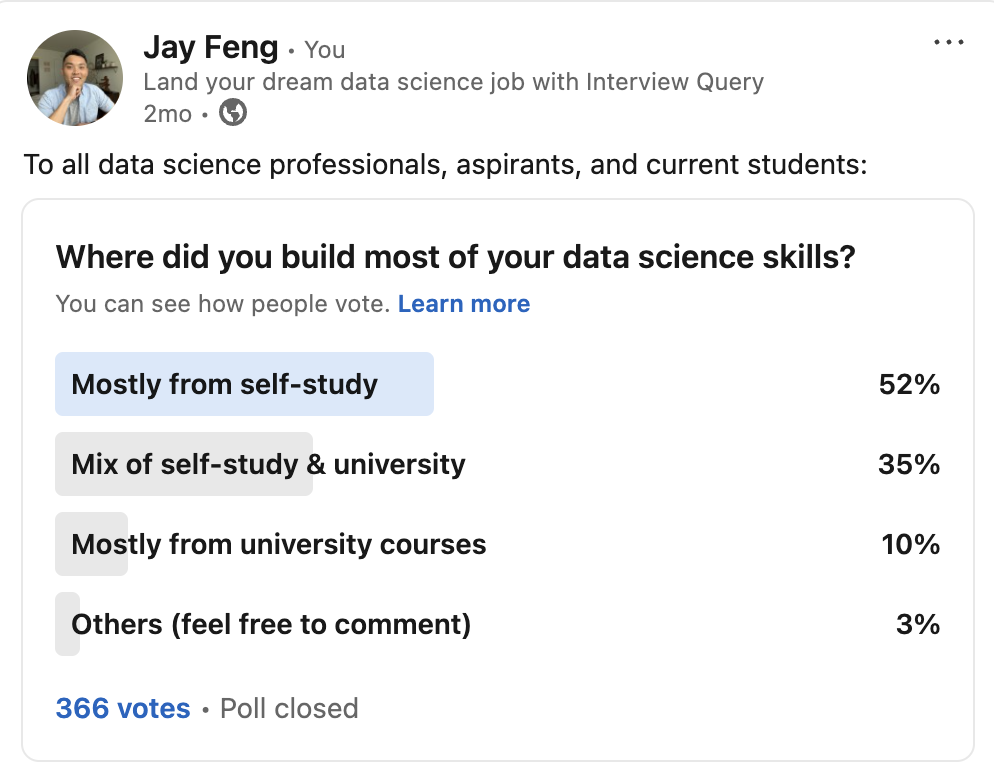
Task: Click the 52% result for self-study
Action: click(x=909, y=384)
